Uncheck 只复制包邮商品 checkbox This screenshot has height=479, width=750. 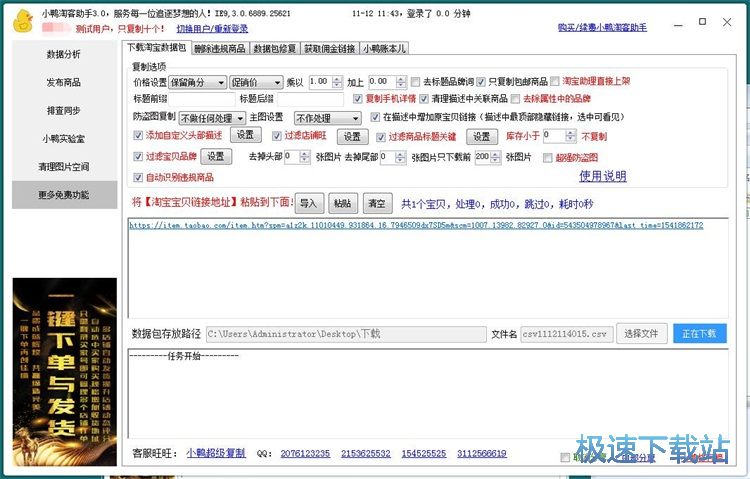pyautogui.click(x=481, y=82)
